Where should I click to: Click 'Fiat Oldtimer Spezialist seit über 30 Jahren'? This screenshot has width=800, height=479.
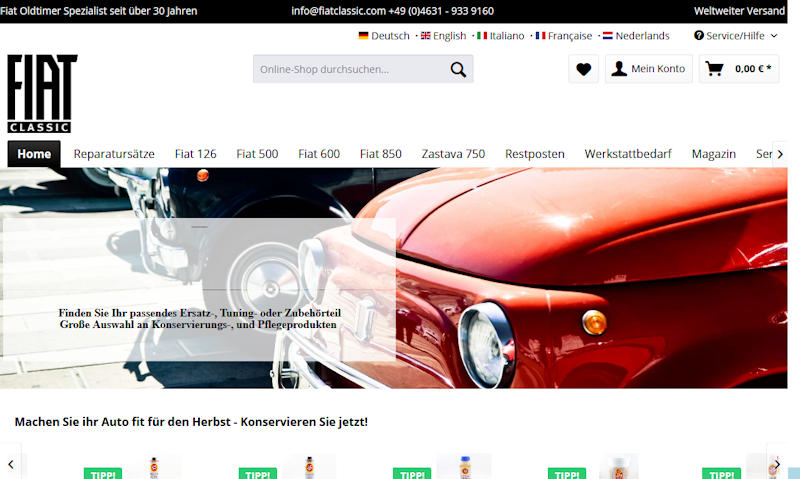pyautogui.click(x=98, y=11)
